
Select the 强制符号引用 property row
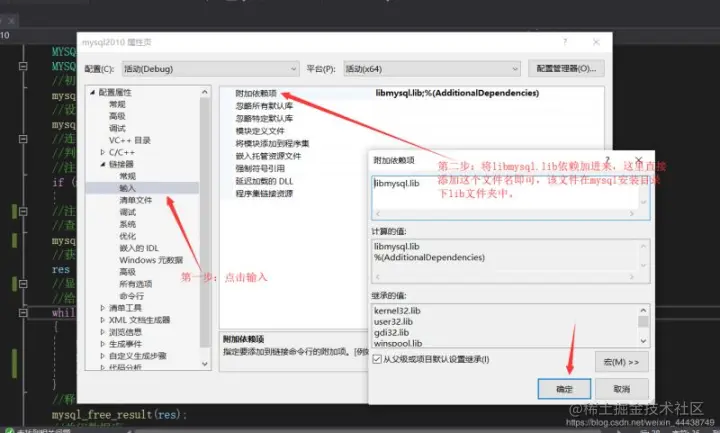260,169
